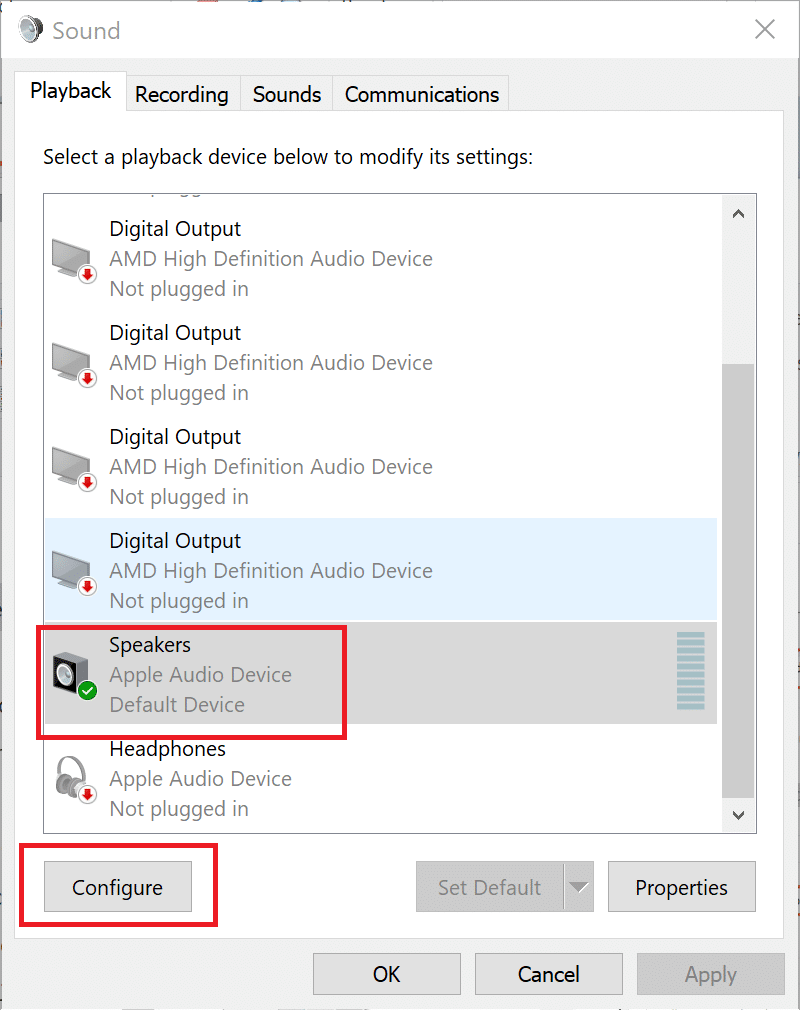This screenshot has width=800, height=1010.
Task: Open the Sounds tab
Action: coord(286,94)
